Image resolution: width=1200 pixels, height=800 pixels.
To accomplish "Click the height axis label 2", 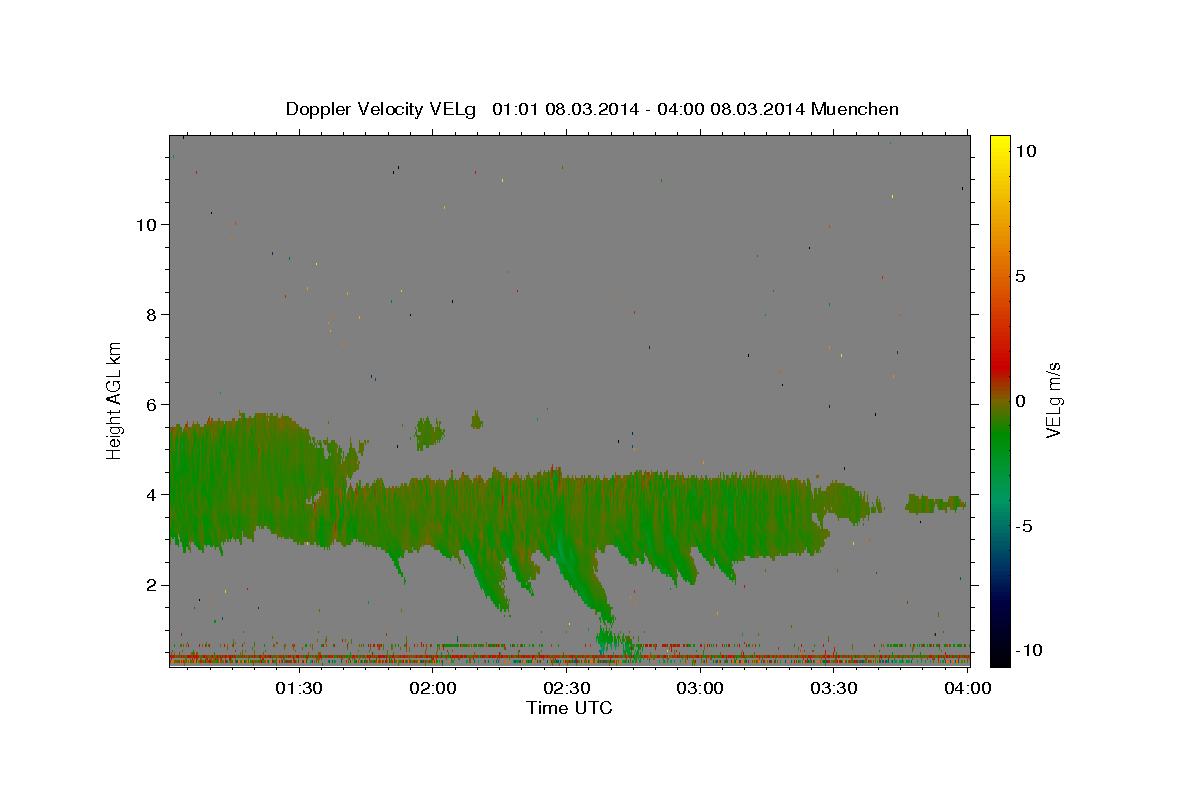I will (x=151, y=585).
